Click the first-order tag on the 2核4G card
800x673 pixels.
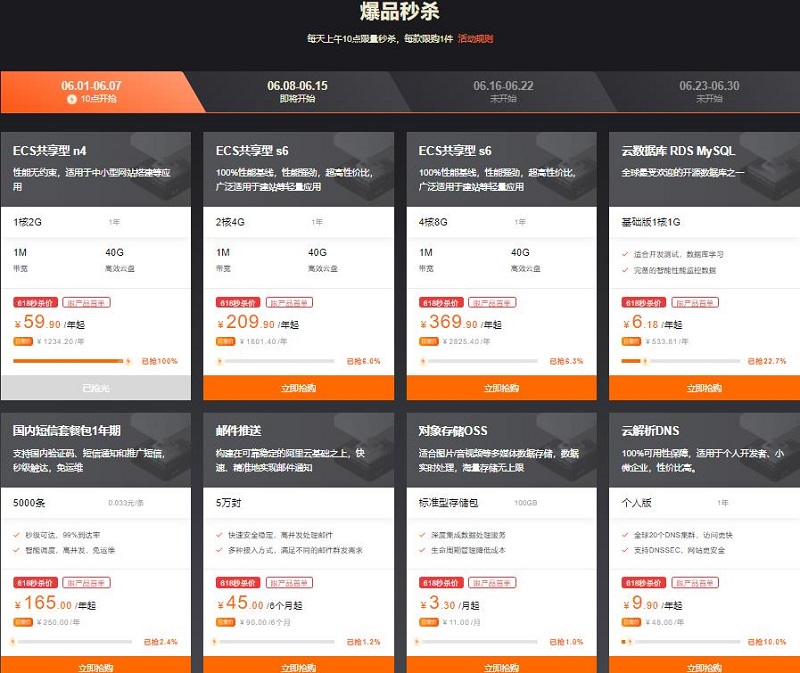pos(289,303)
